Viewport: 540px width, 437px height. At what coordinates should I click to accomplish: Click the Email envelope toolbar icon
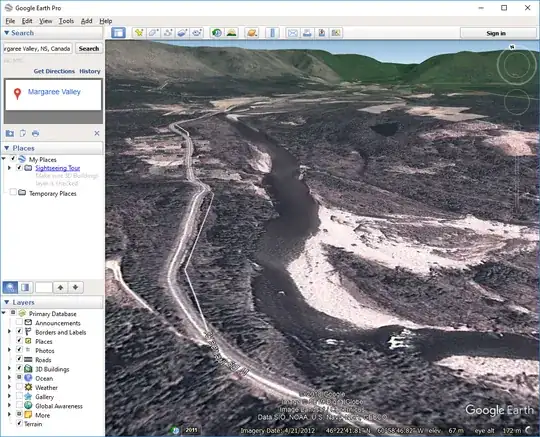point(292,33)
